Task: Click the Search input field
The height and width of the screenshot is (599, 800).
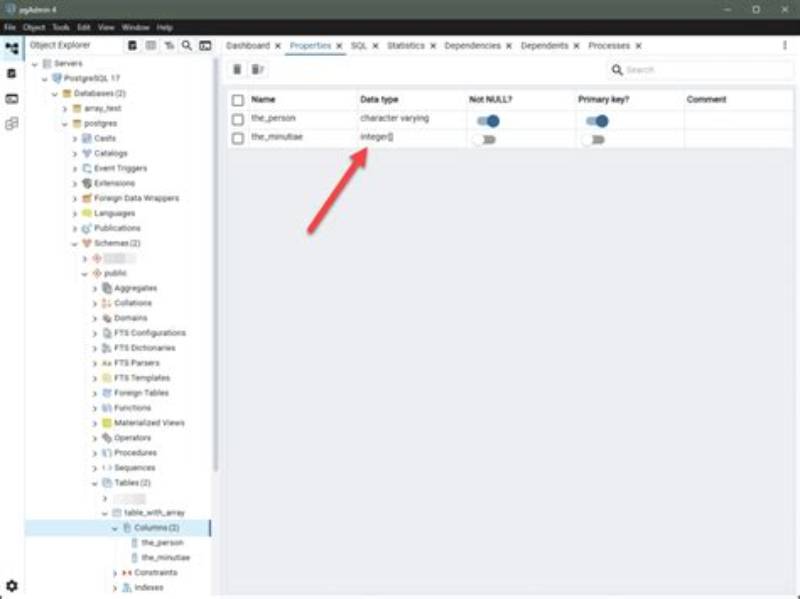Action: tap(708, 69)
